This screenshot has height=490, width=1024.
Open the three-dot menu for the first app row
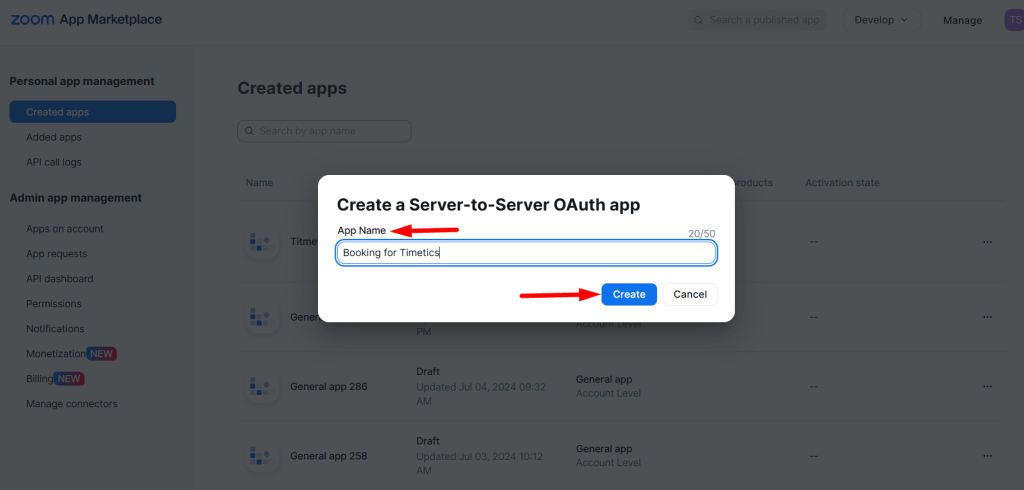point(987,242)
